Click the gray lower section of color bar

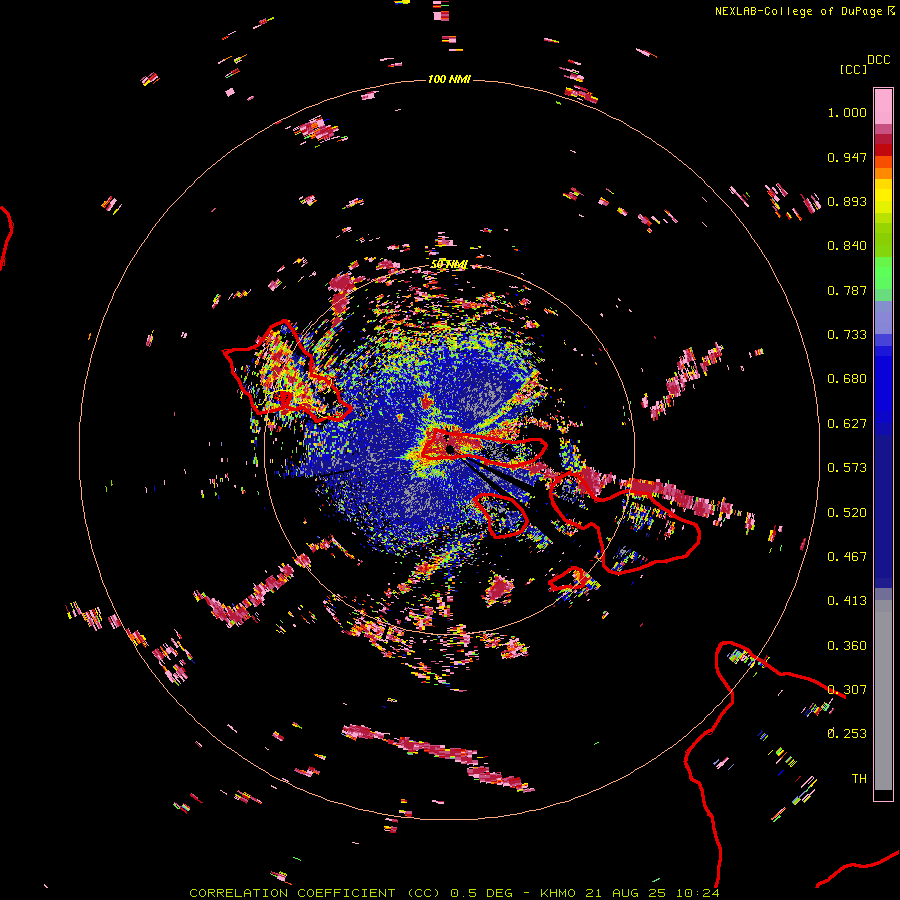(x=883, y=695)
